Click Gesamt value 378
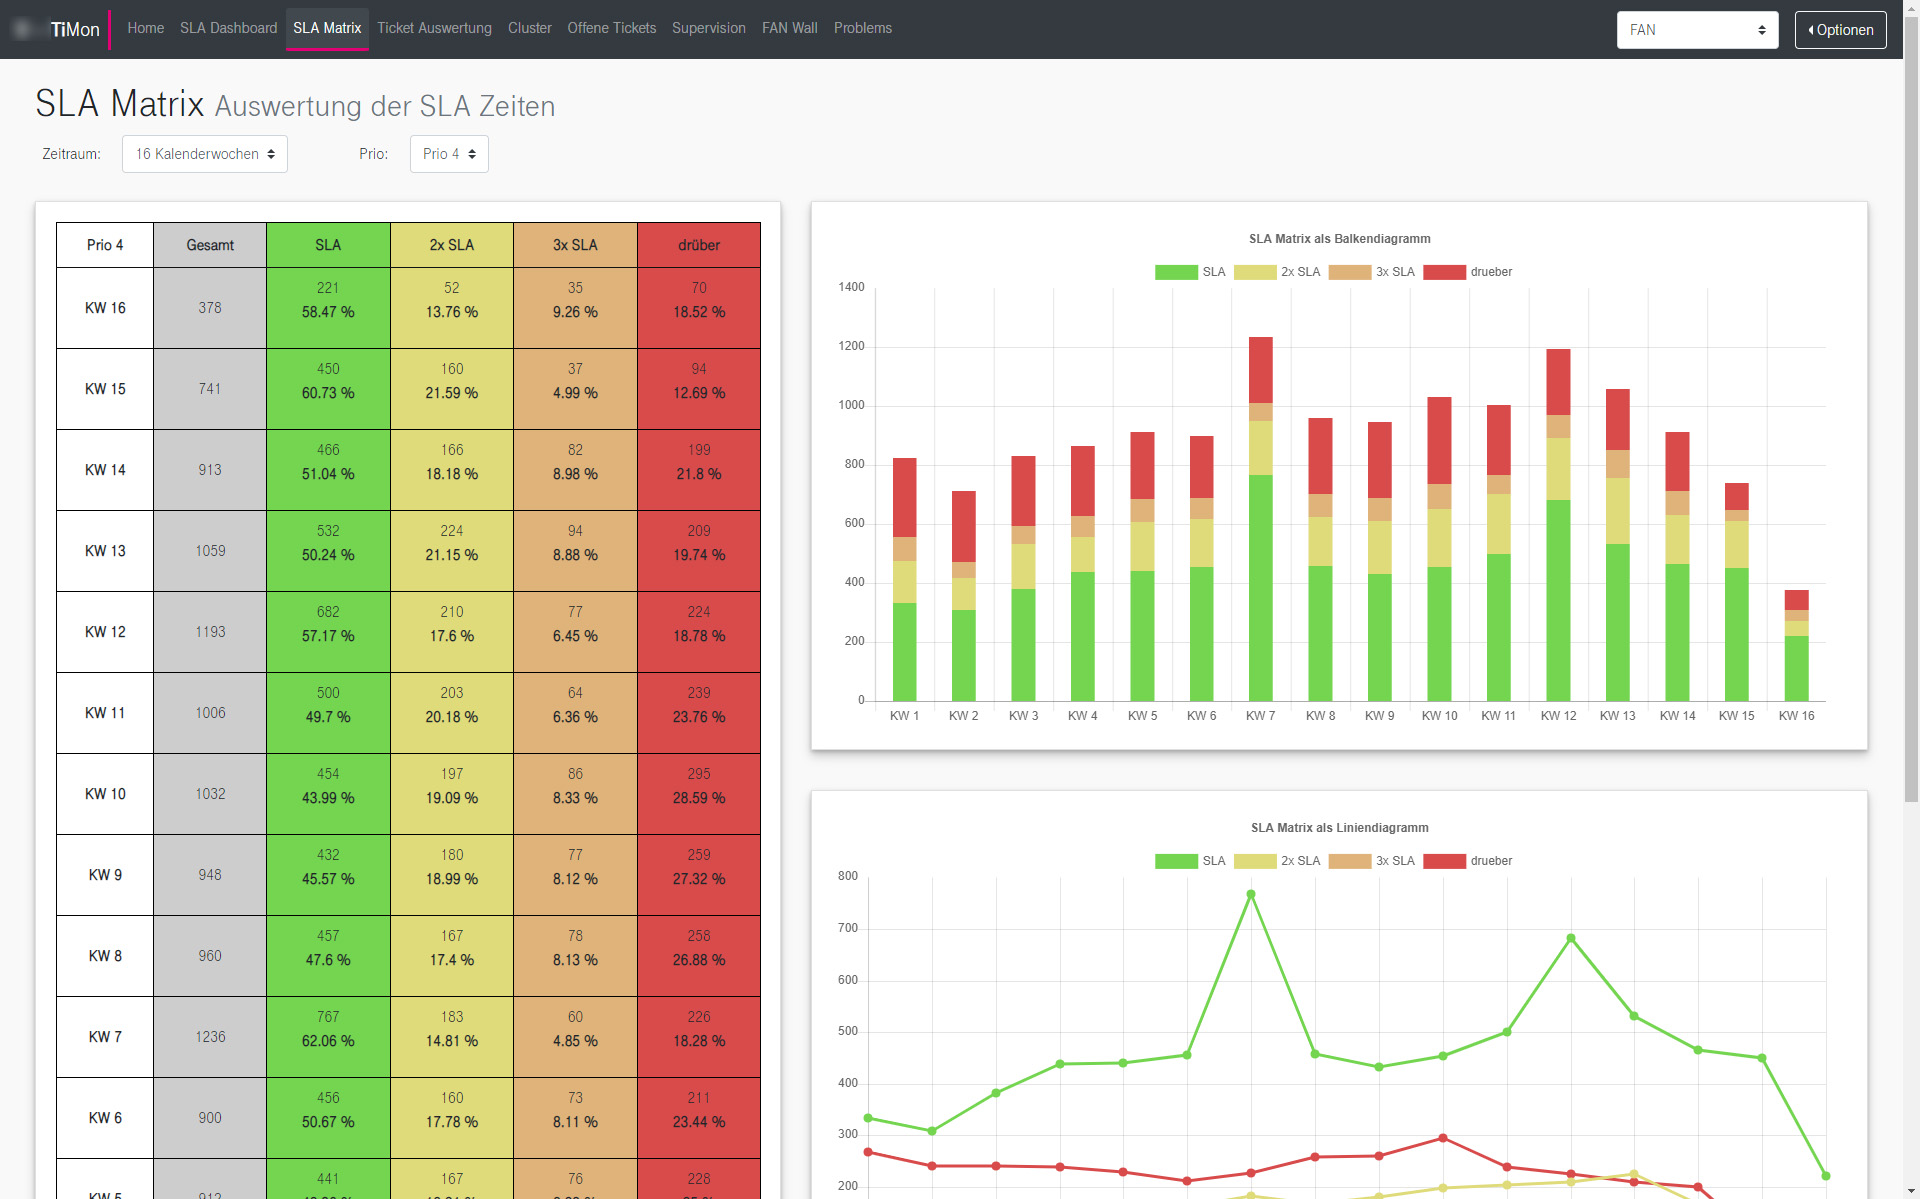The height and width of the screenshot is (1199, 1920). [210, 308]
